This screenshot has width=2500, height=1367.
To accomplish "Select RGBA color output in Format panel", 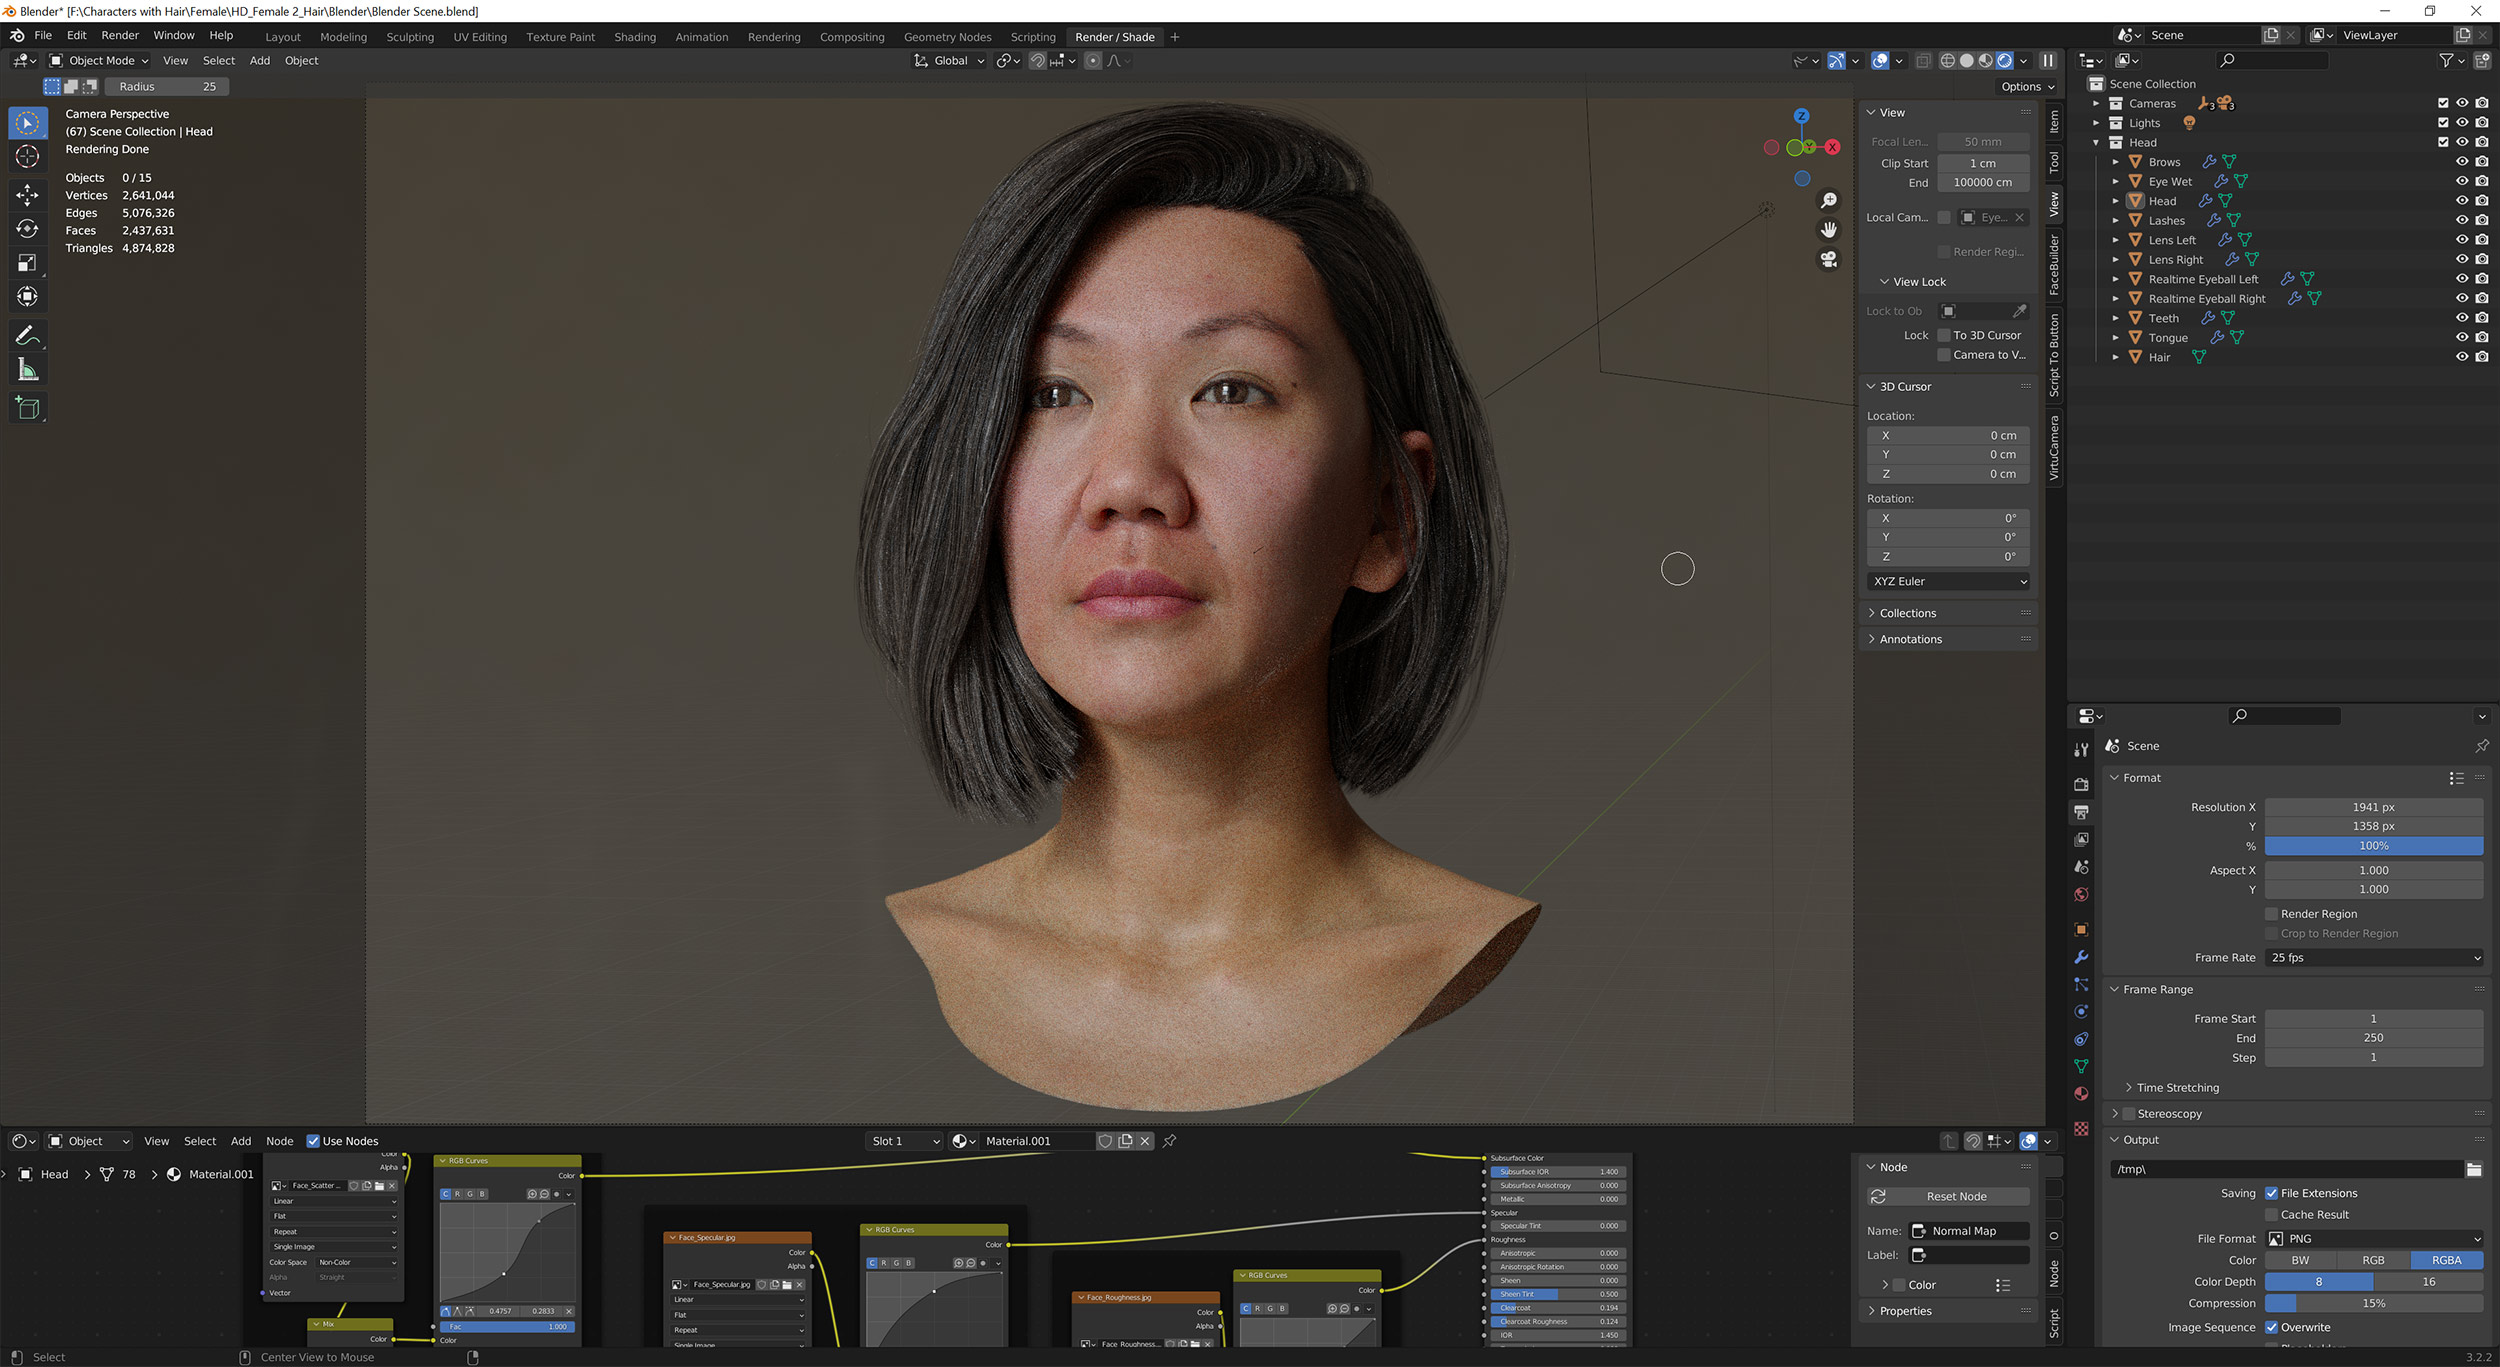I will click(x=2447, y=1260).
